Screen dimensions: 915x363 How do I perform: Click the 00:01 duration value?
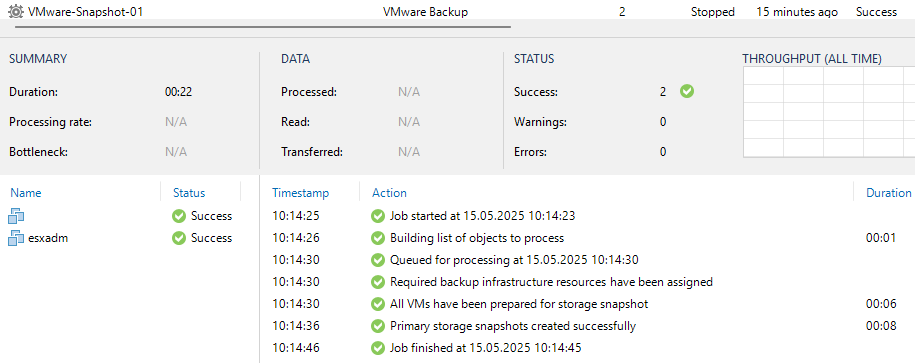(x=881, y=238)
